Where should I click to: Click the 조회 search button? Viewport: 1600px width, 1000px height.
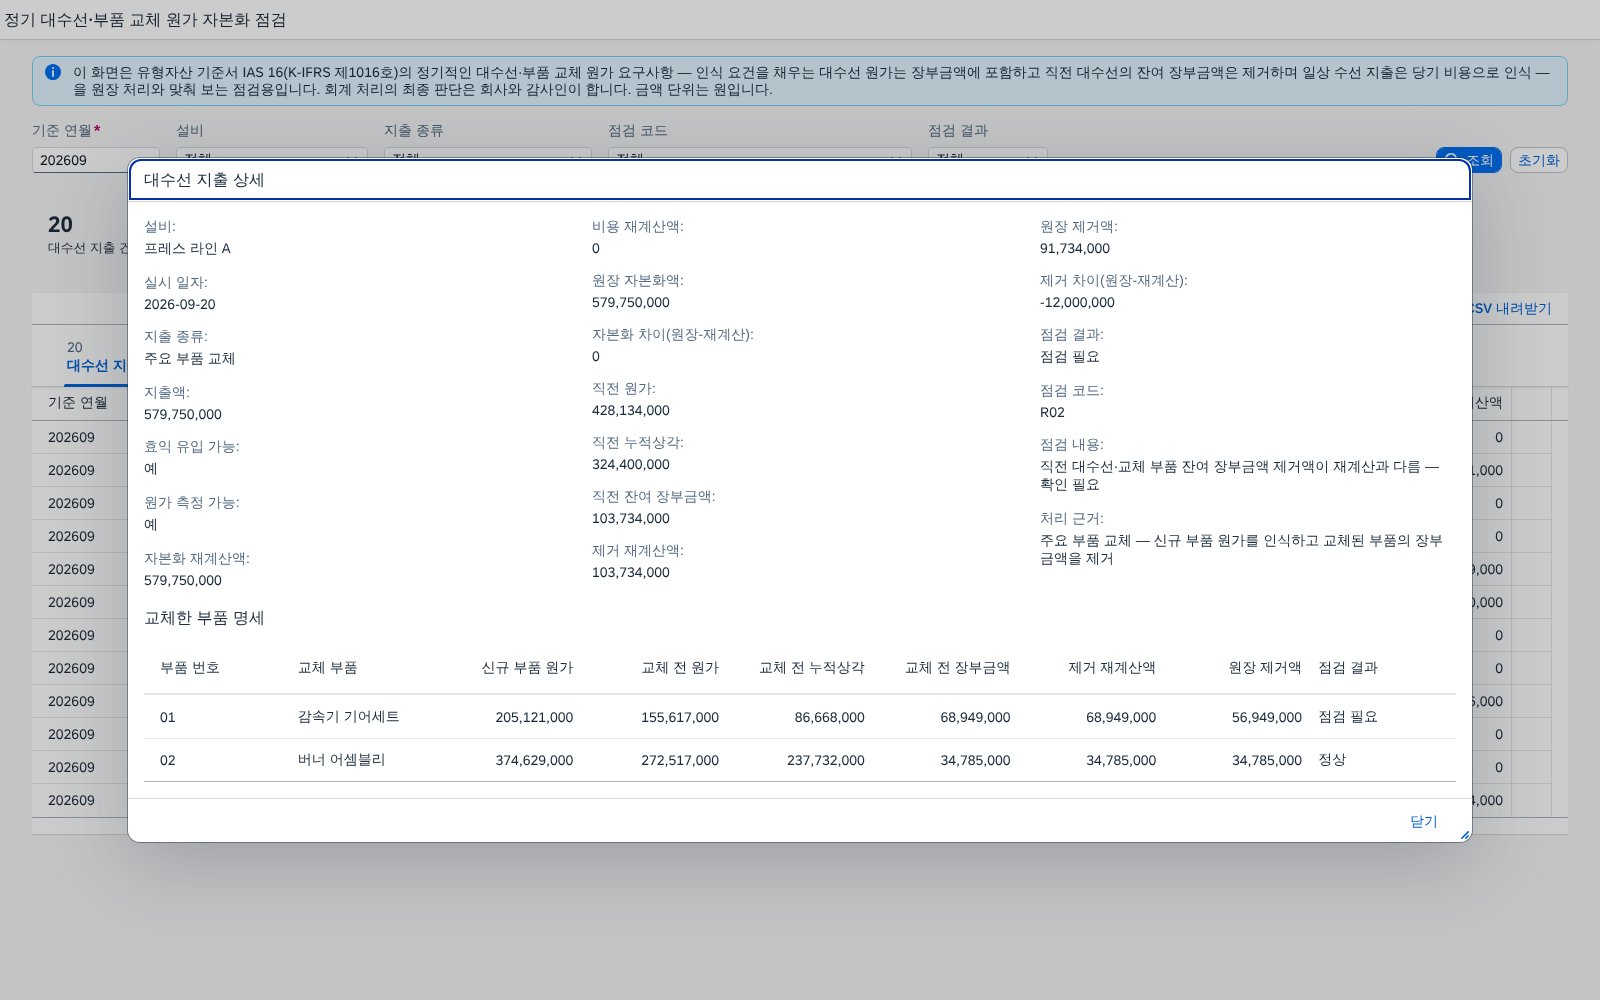tap(1468, 160)
